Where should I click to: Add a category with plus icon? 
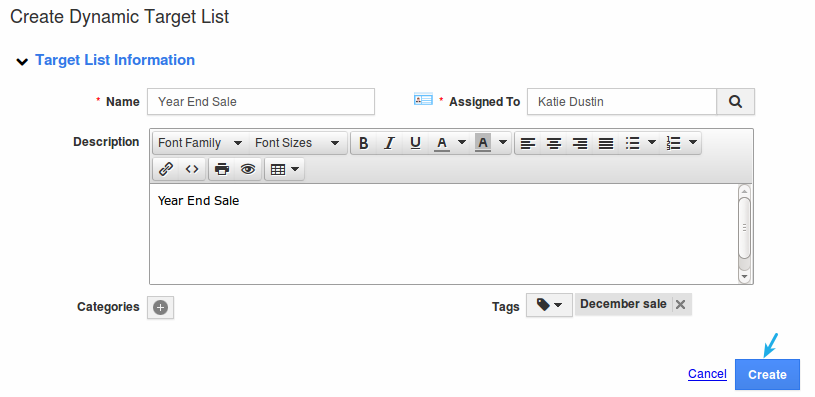tap(161, 308)
